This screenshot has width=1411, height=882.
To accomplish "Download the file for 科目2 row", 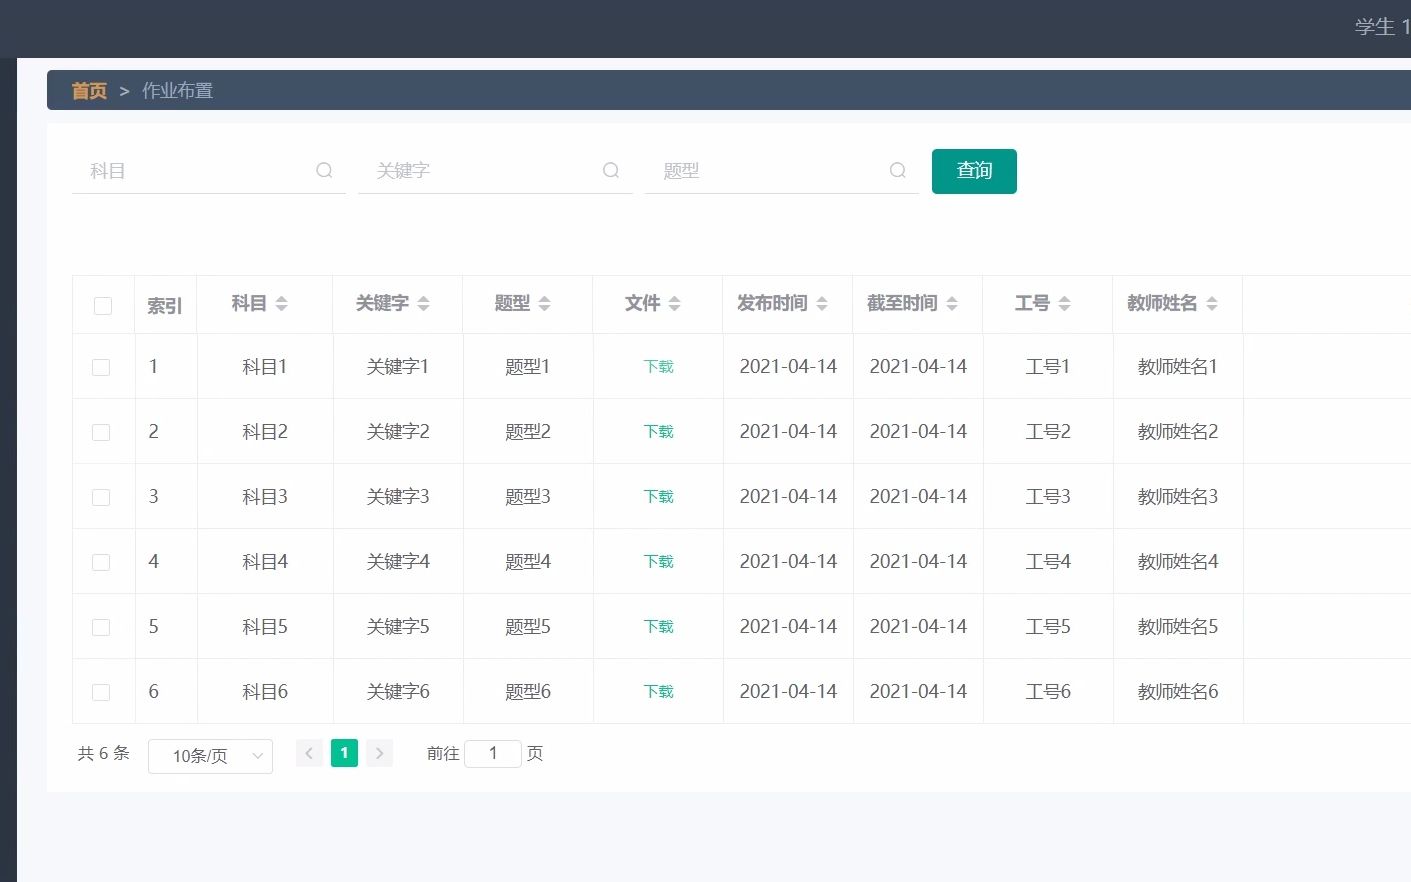I will 658,431.
